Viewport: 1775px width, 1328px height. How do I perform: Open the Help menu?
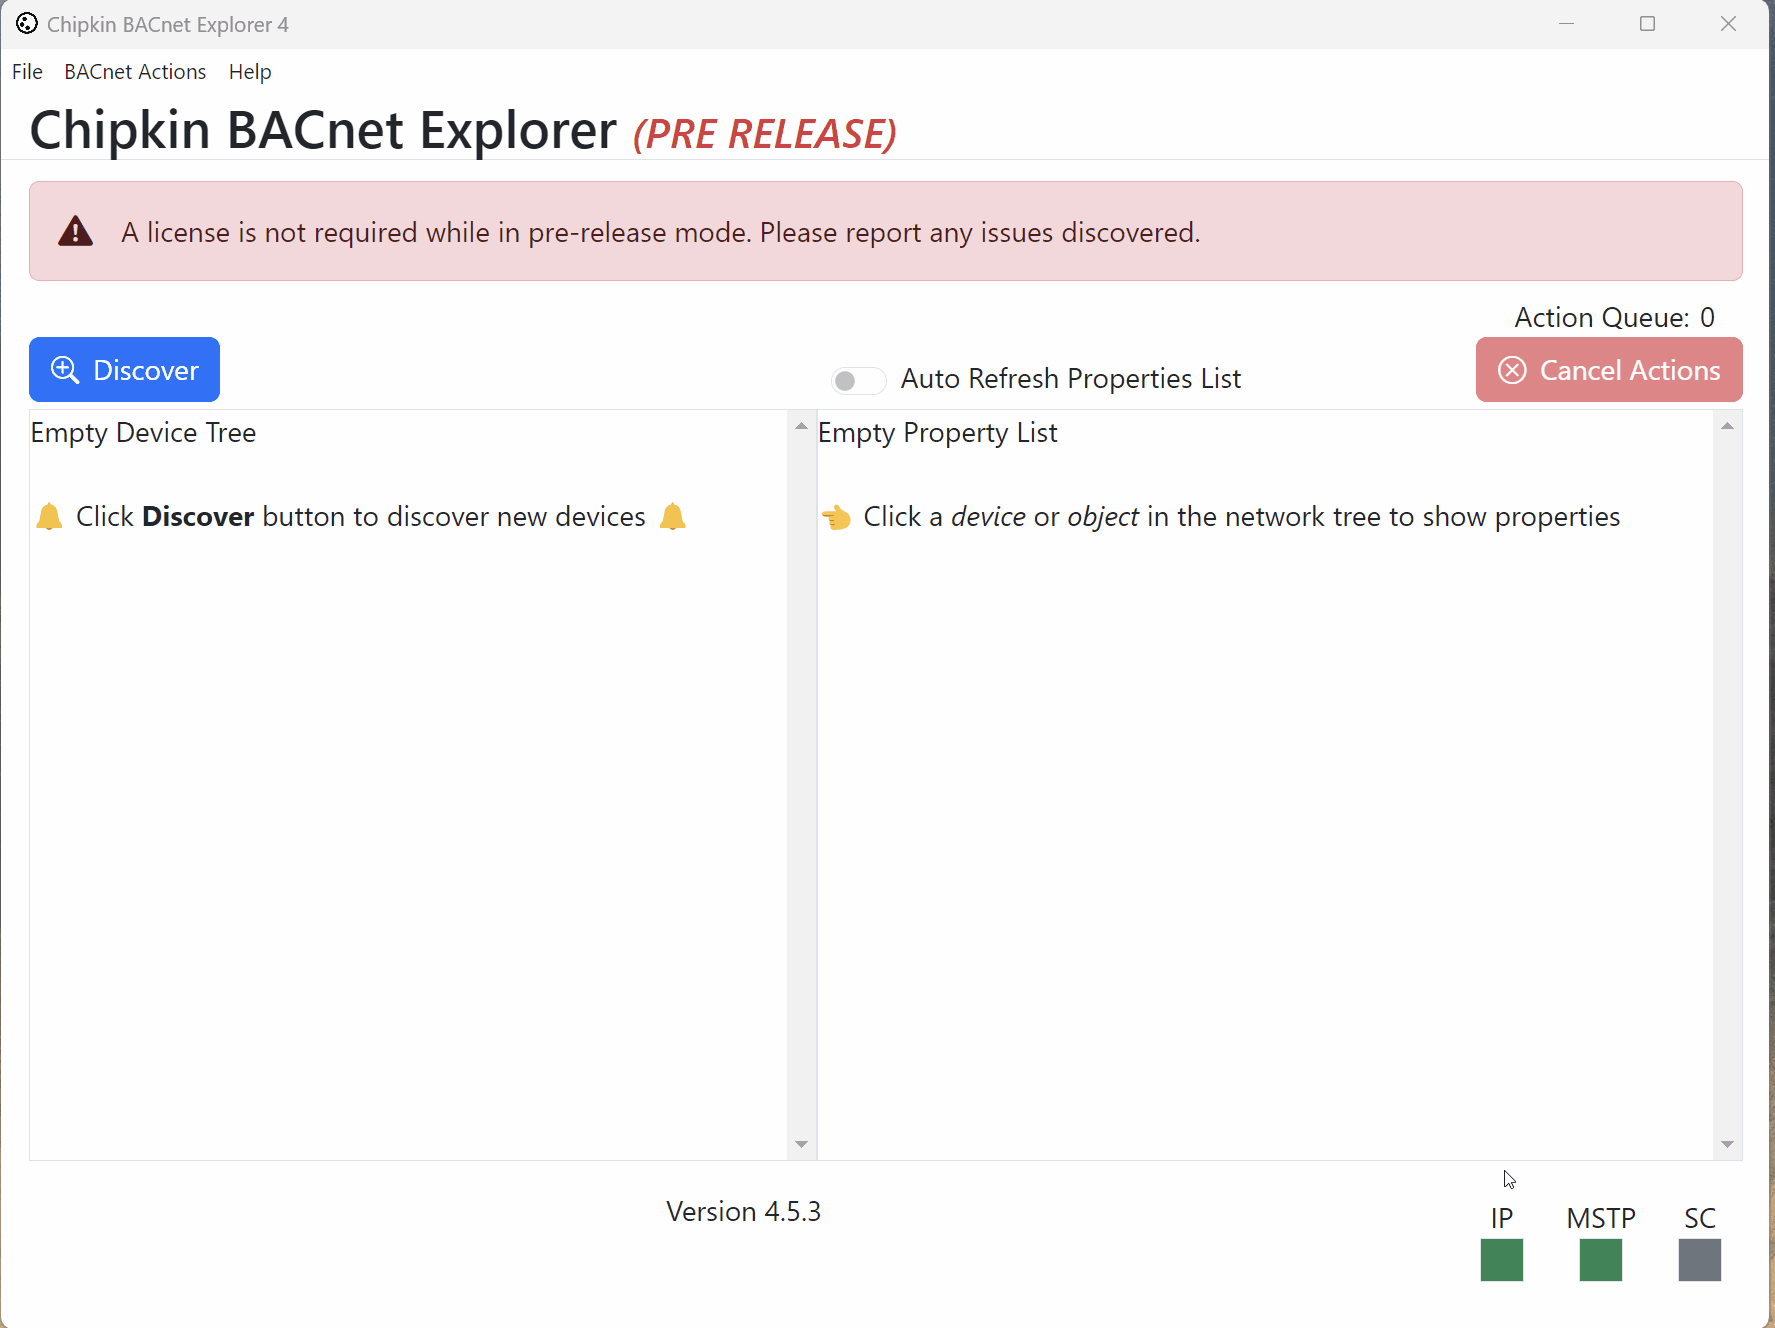(250, 72)
